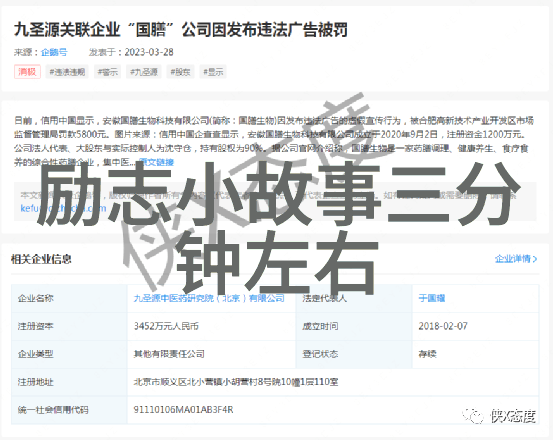Click the 企业类型 label cell
The height and width of the screenshot is (440, 553).
coord(69,354)
